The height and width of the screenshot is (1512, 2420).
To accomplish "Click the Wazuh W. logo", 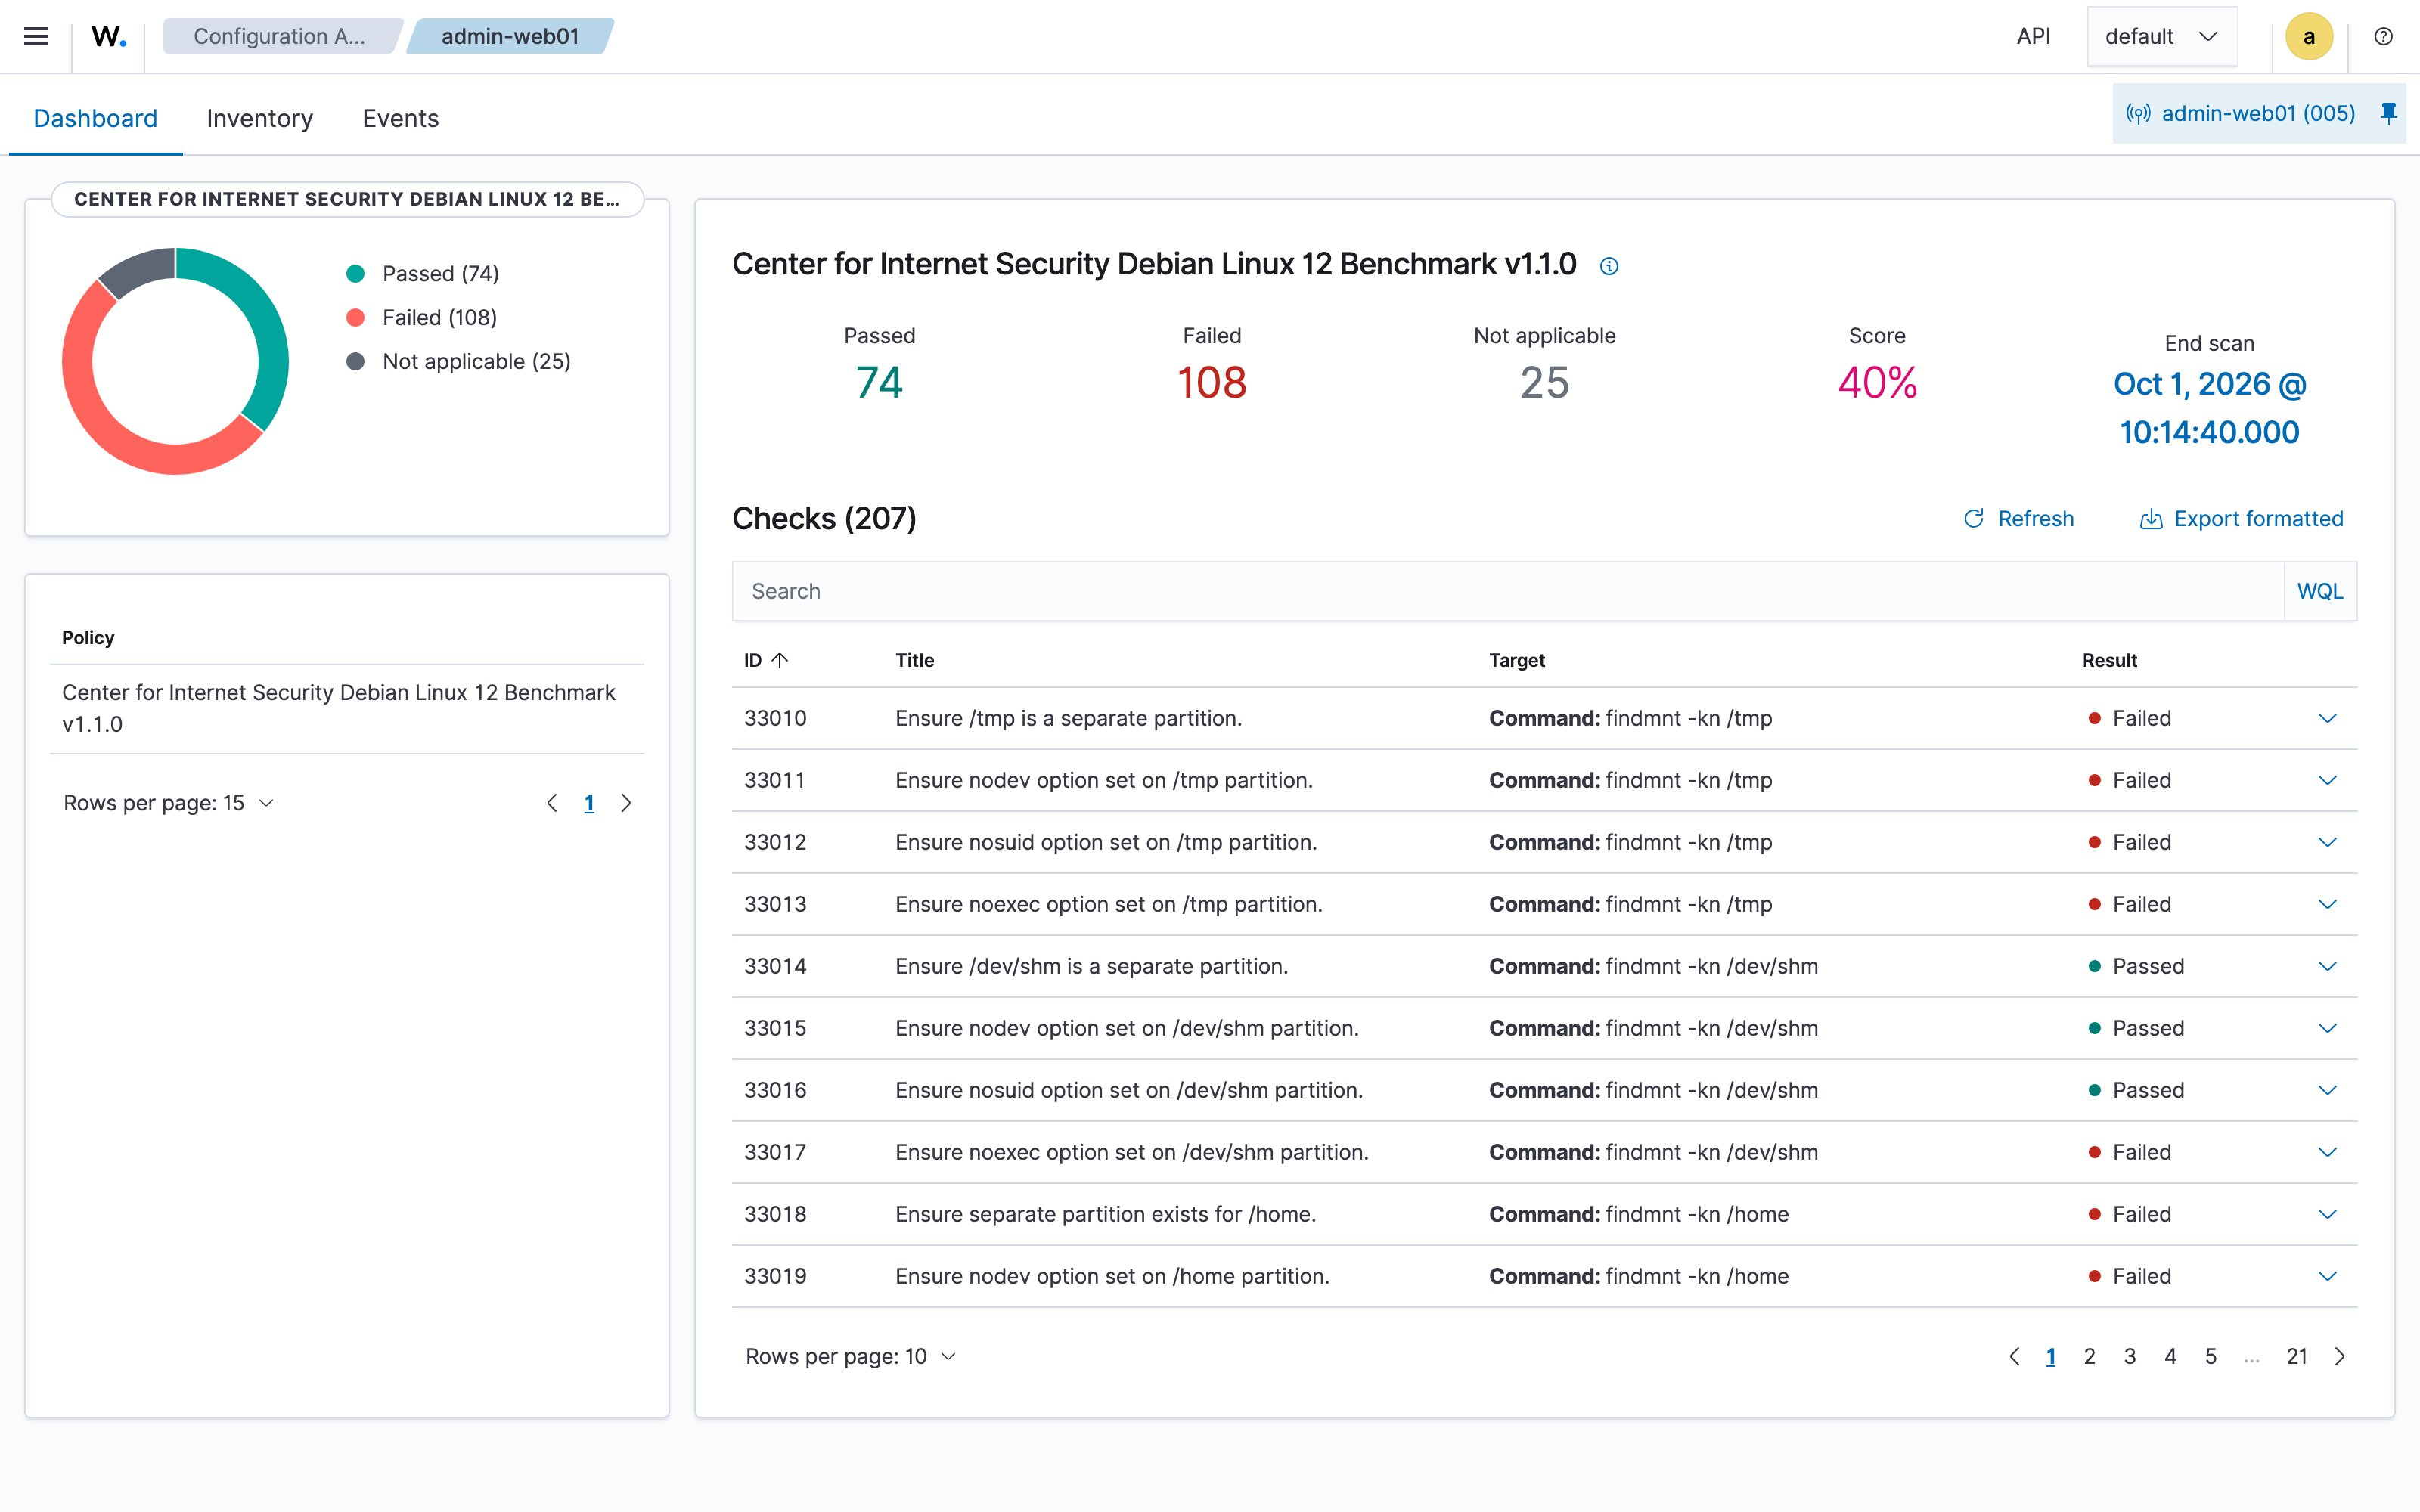I will pos(108,36).
